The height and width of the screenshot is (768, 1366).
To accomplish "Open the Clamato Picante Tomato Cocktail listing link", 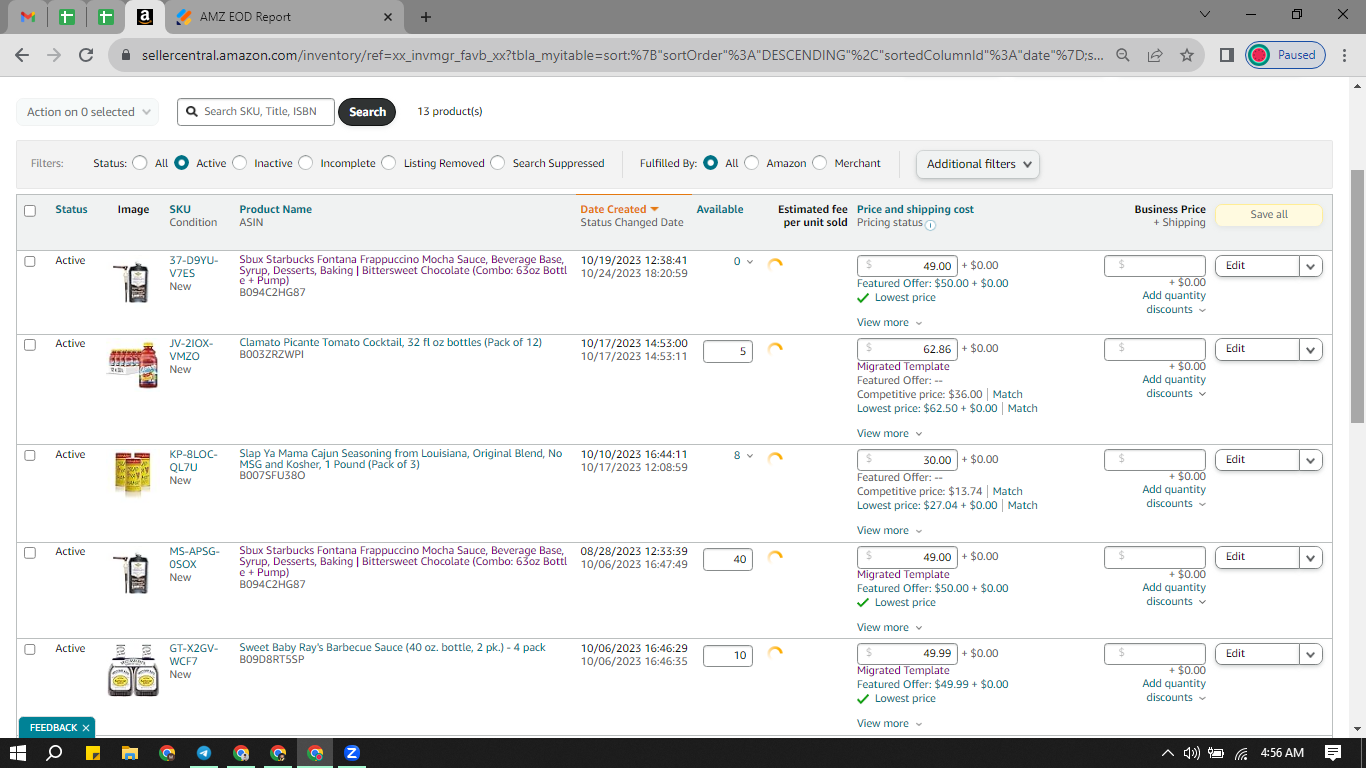I will click(391, 343).
